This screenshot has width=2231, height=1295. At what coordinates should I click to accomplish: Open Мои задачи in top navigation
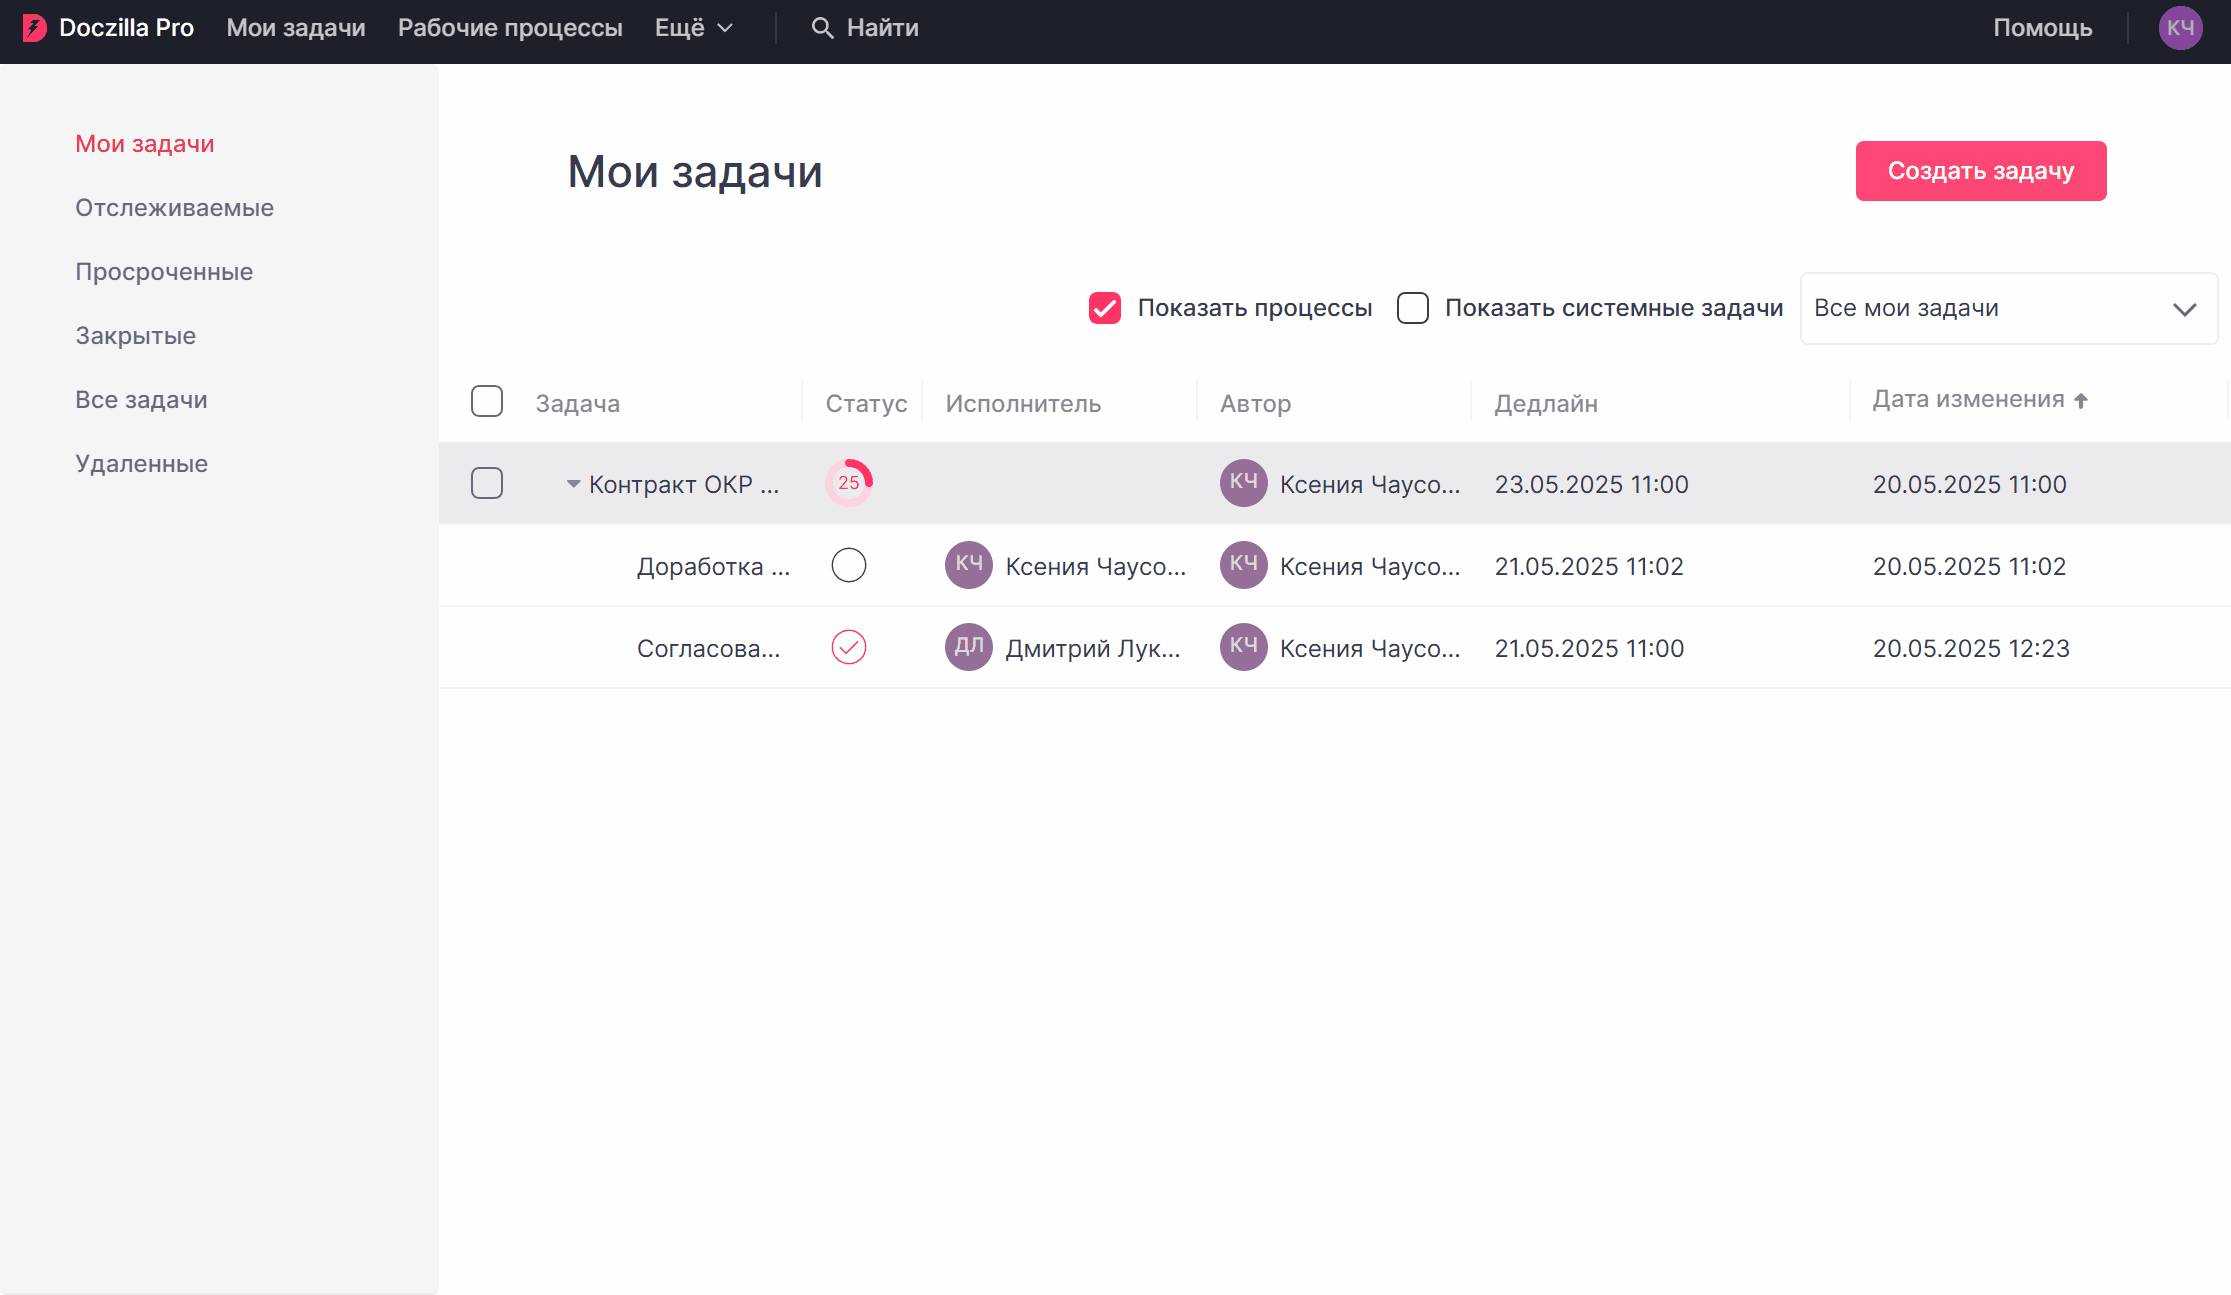click(x=296, y=28)
